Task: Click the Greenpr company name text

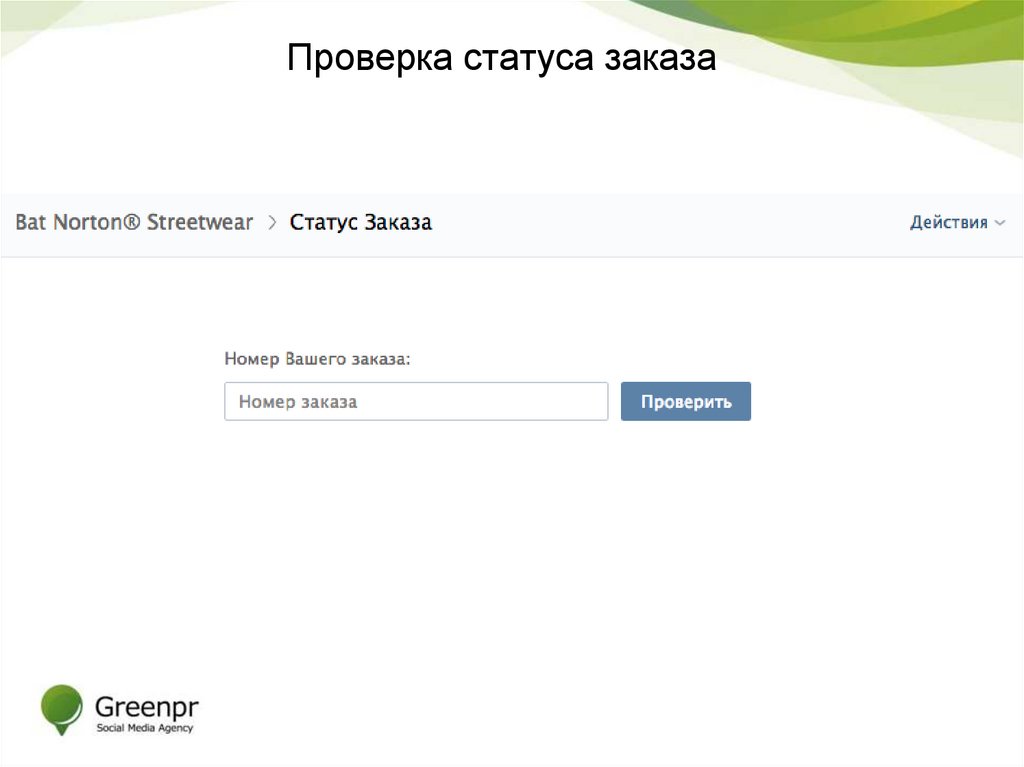Action: tap(146, 704)
